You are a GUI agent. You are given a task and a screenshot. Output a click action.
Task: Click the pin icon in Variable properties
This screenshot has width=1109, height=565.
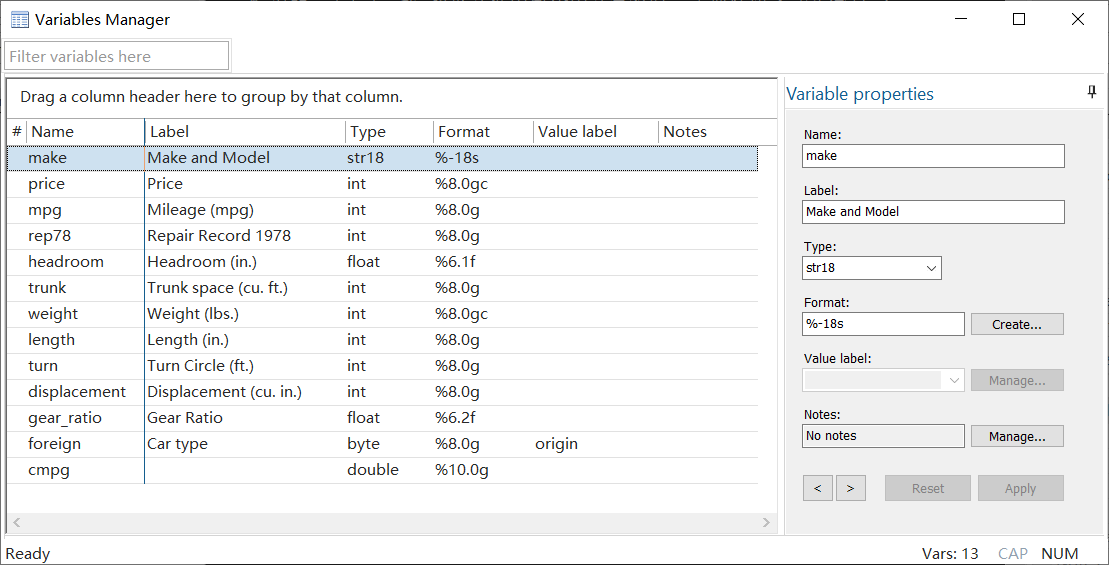(1092, 92)
